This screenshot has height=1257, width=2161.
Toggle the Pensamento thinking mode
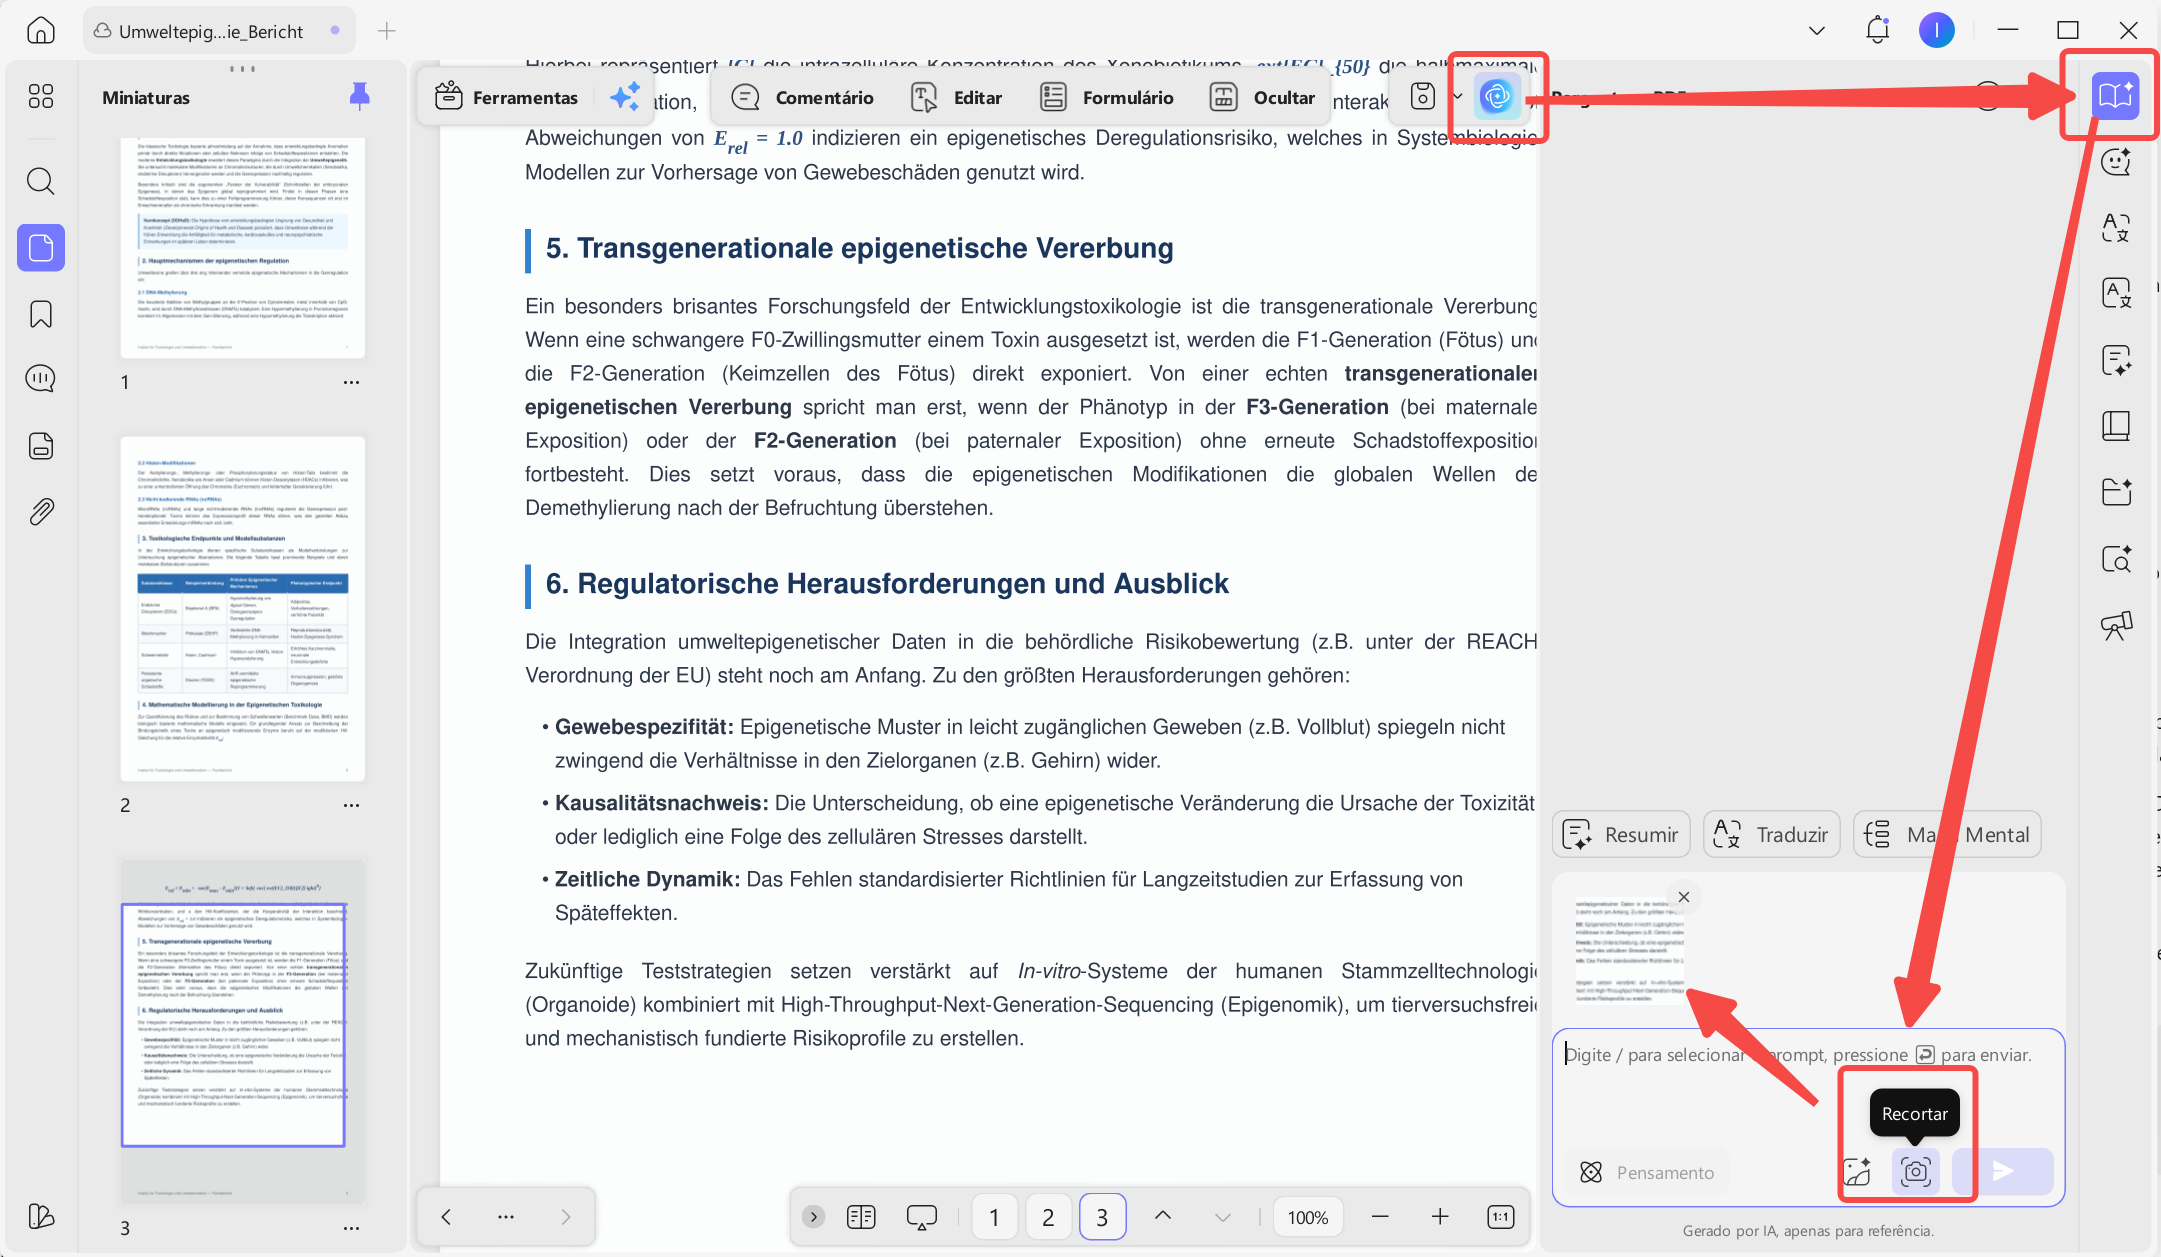coord(1646,1172)
